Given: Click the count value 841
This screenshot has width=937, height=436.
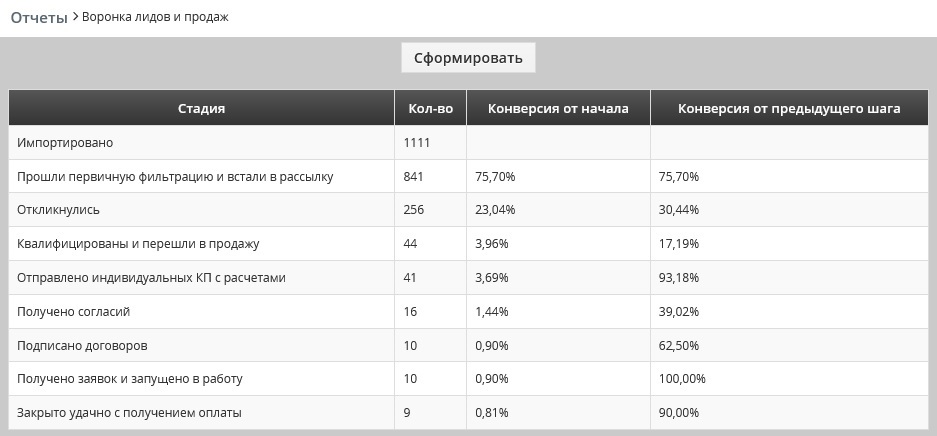Looking at the screenshot, I should (414, 177).
